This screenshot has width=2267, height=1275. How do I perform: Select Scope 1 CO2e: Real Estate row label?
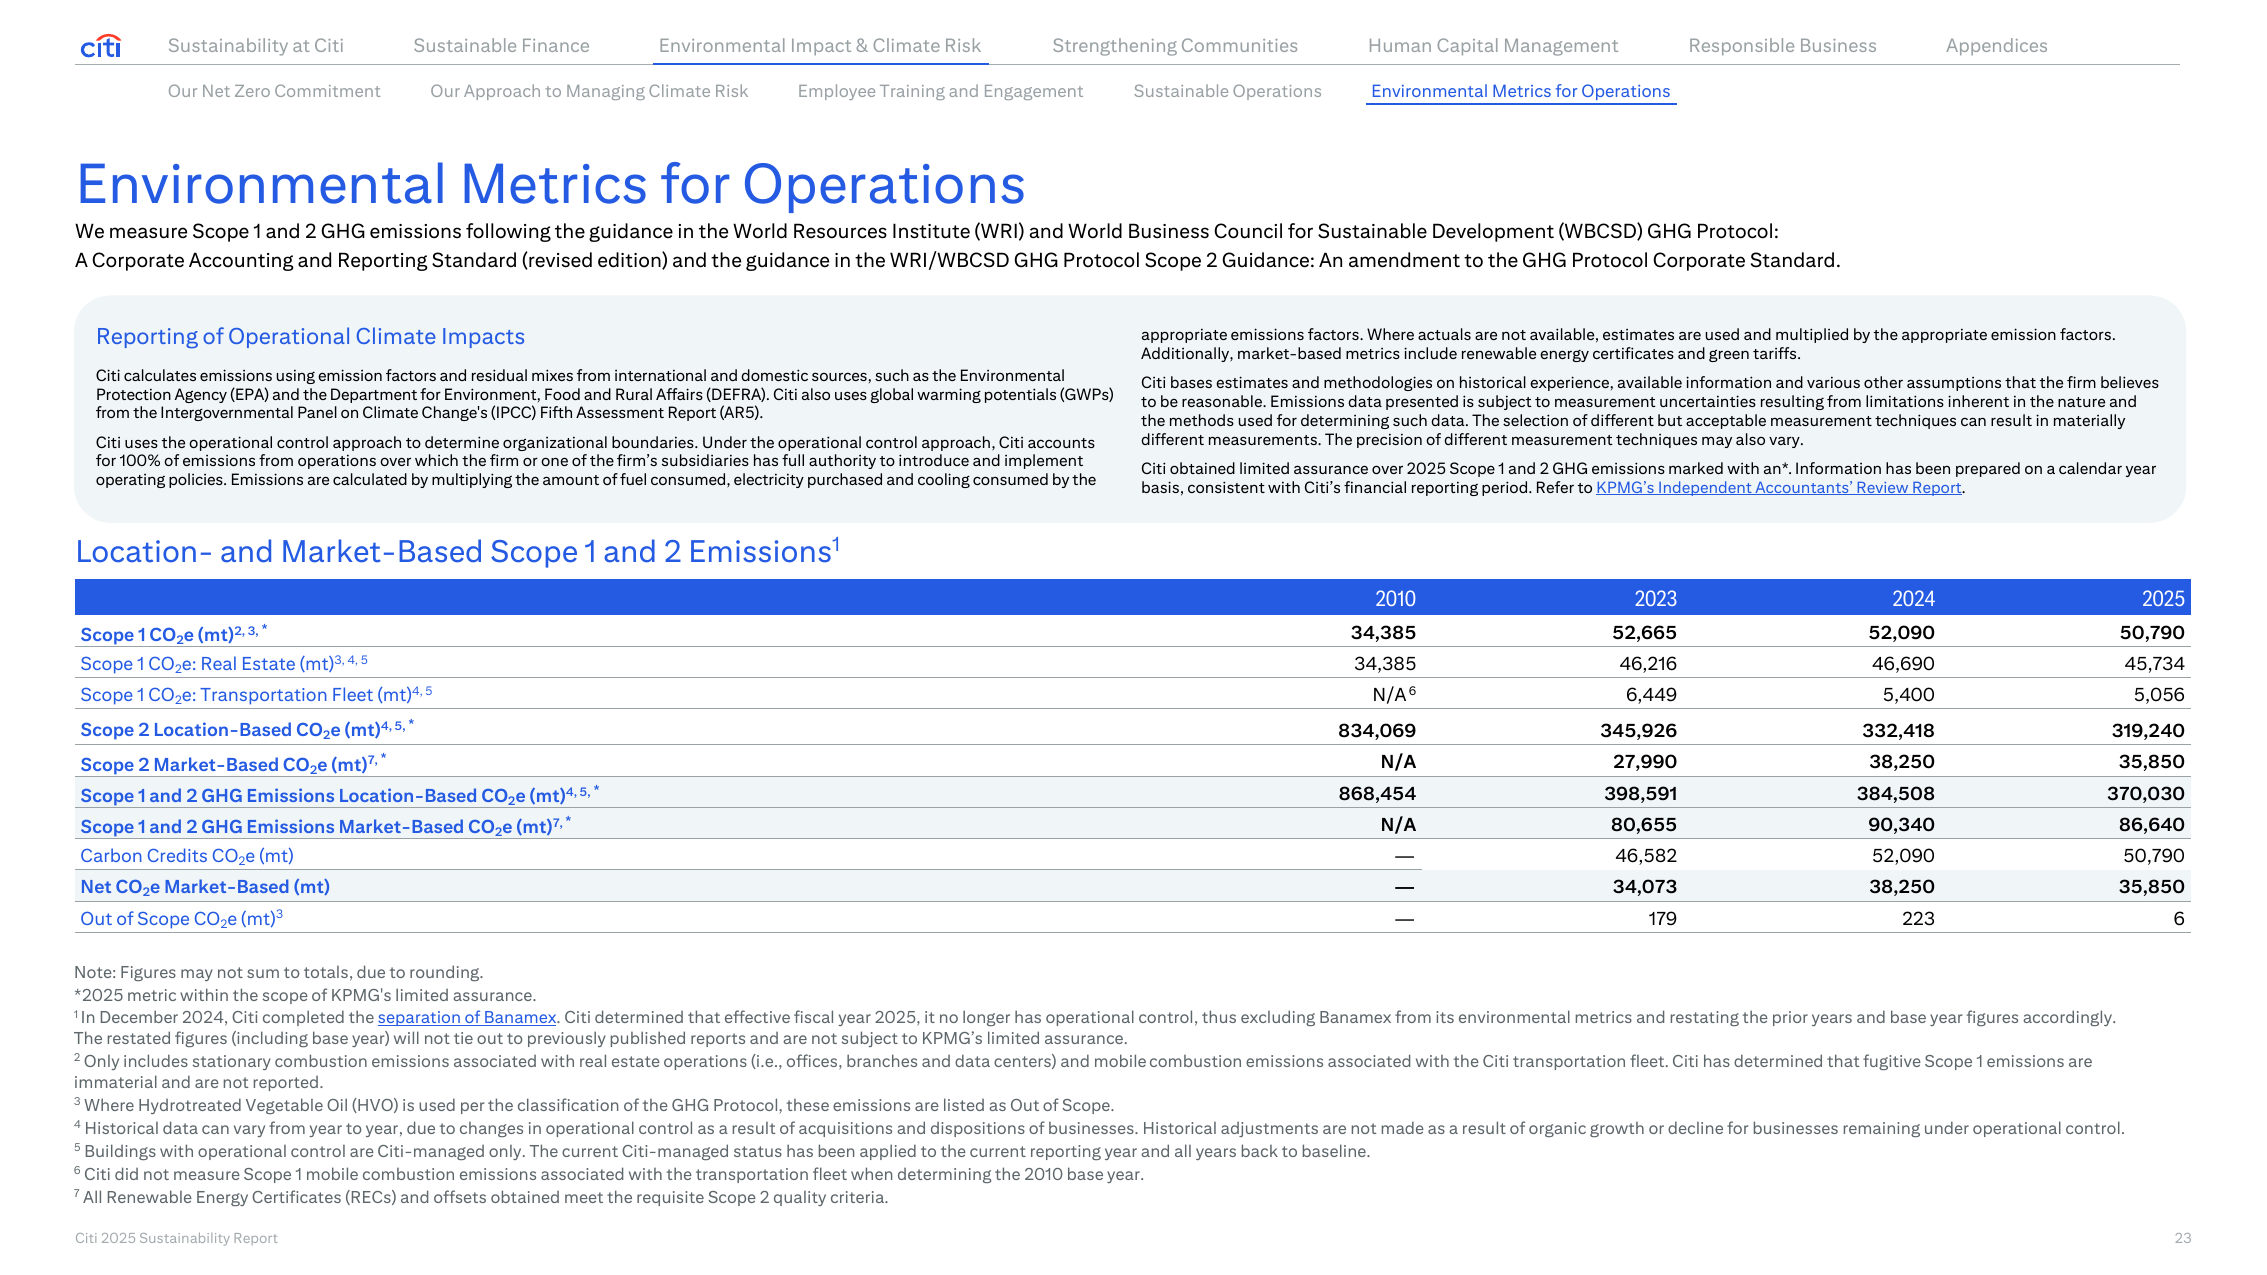tap(223, 663)
